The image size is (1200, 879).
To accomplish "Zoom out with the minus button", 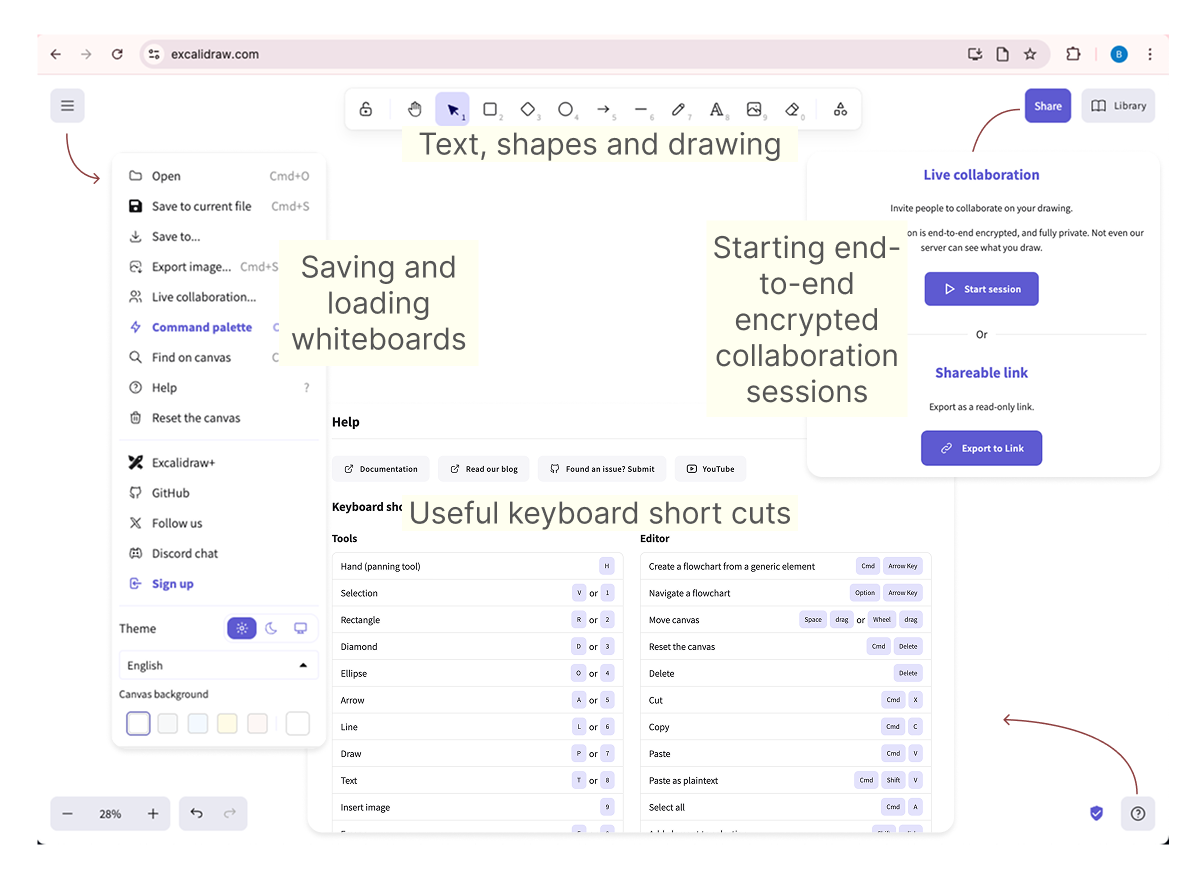I will coord(68,814).
